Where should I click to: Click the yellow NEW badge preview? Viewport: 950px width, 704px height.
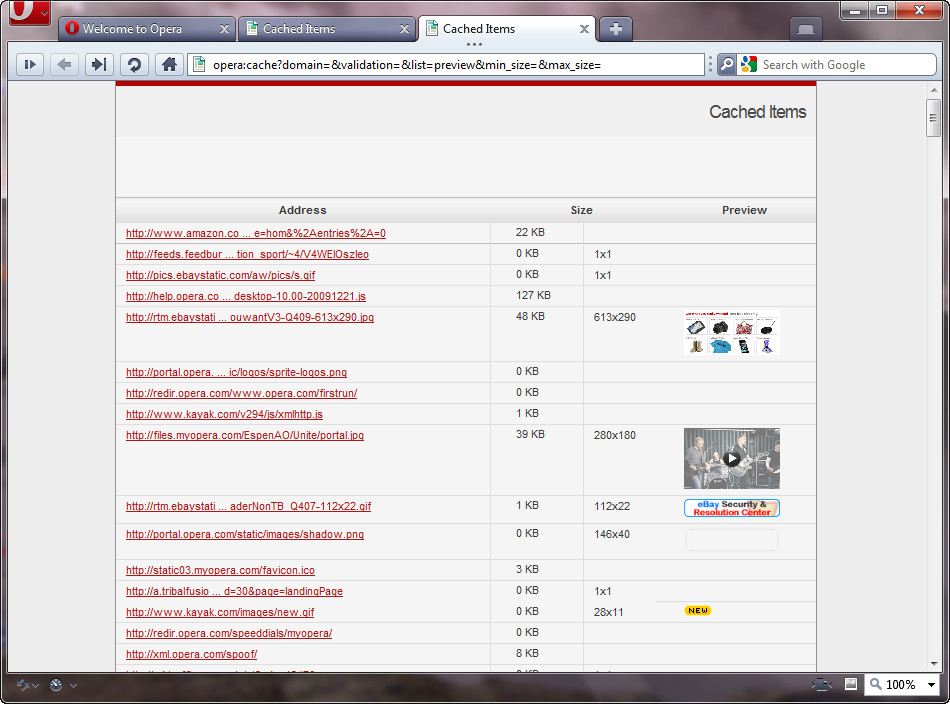tap(698, 610)
